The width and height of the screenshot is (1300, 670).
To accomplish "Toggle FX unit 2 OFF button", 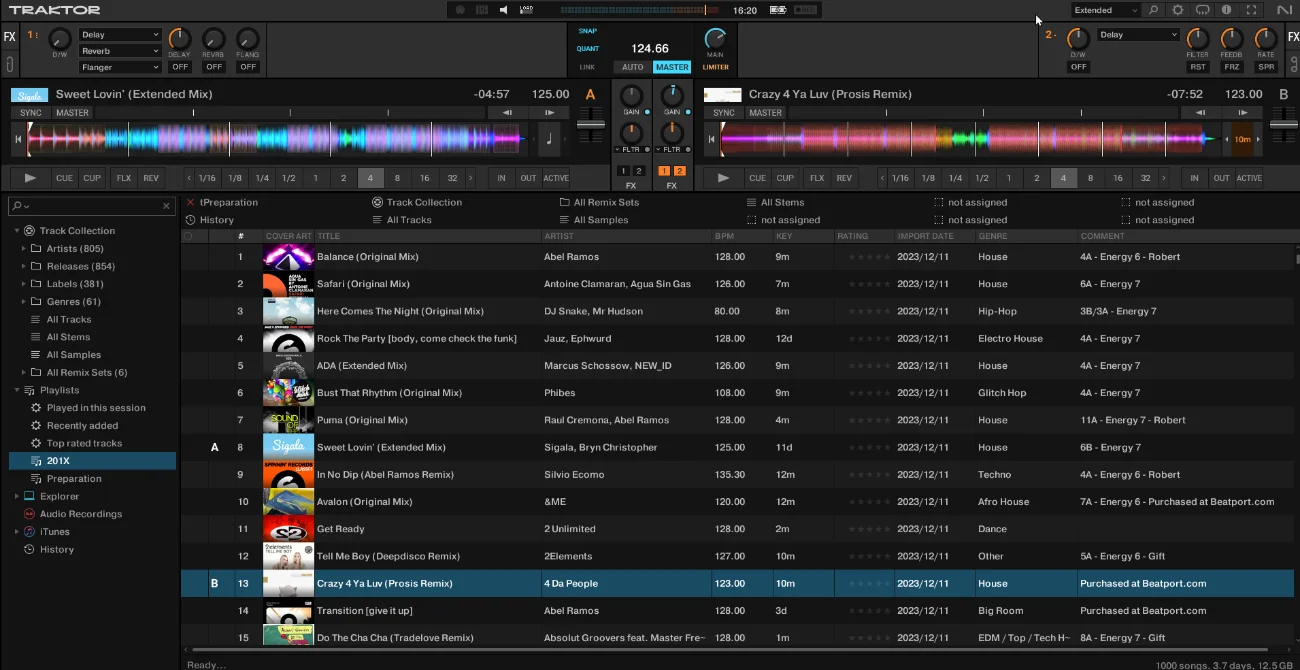I will coord(1078,67).
